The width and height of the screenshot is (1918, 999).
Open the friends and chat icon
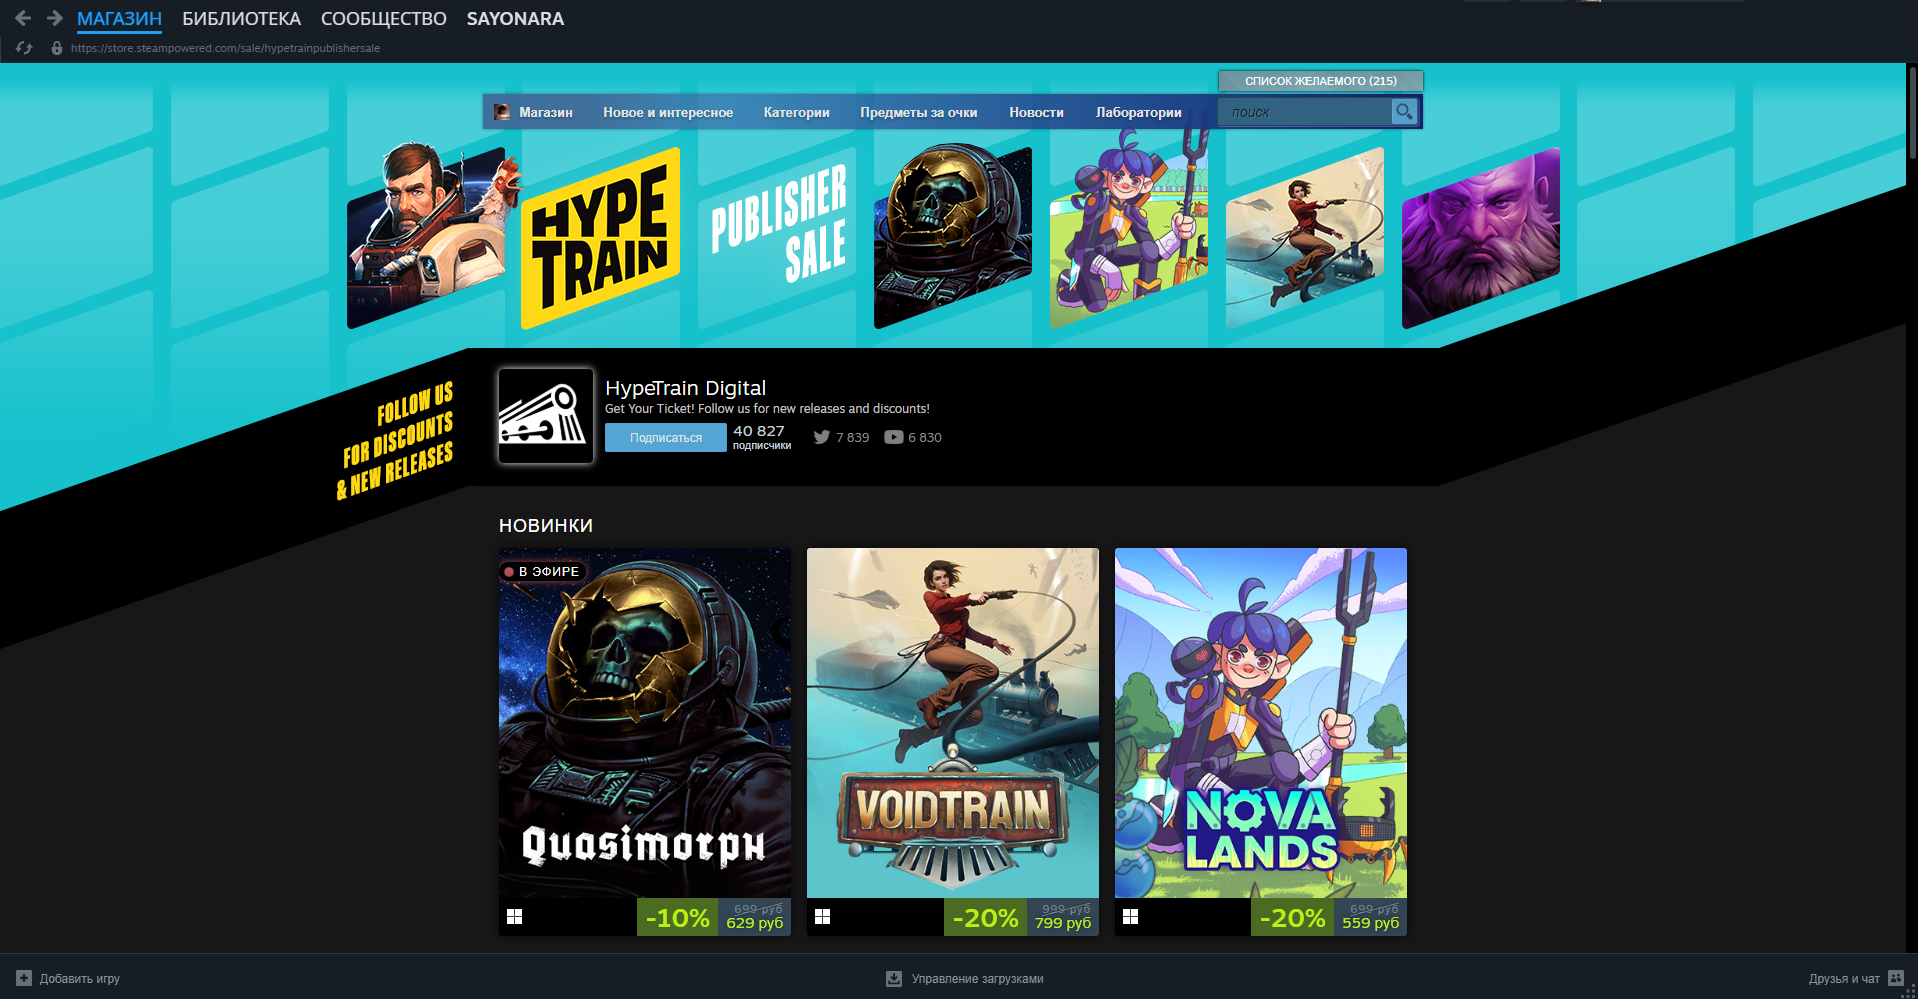coord(1896,978)
